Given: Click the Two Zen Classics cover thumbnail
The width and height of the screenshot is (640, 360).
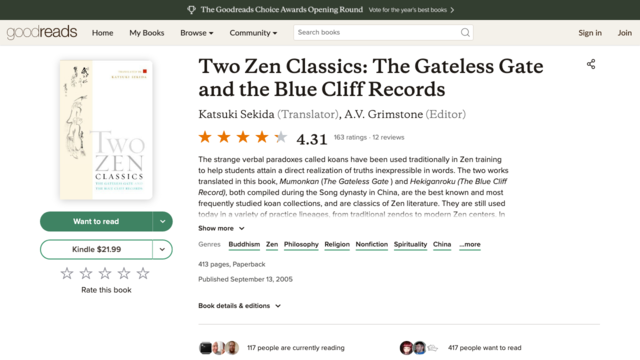Looking at the screenshot, I should tap(106, 130).
